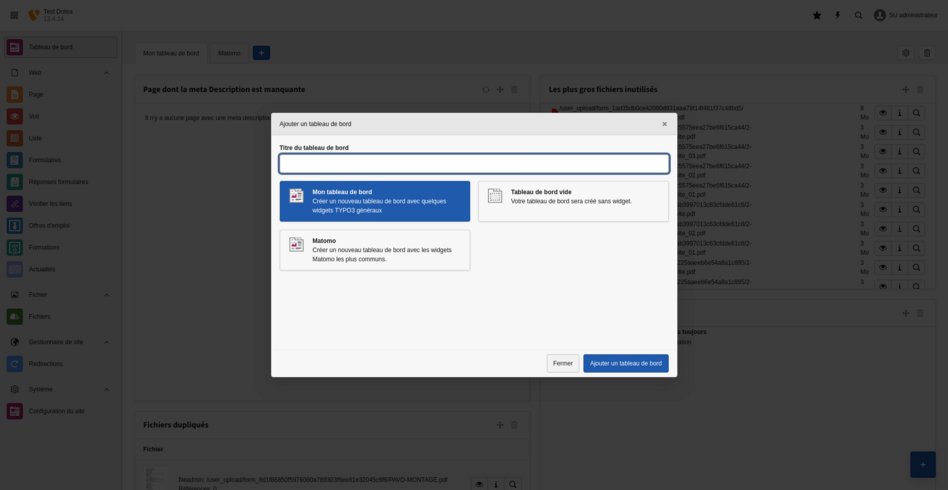The width and height of the screenshot is (948, 490).
Task: Focus the Titre du tableau de bord field
Action: pyautogui.click(x=474, y=164)
